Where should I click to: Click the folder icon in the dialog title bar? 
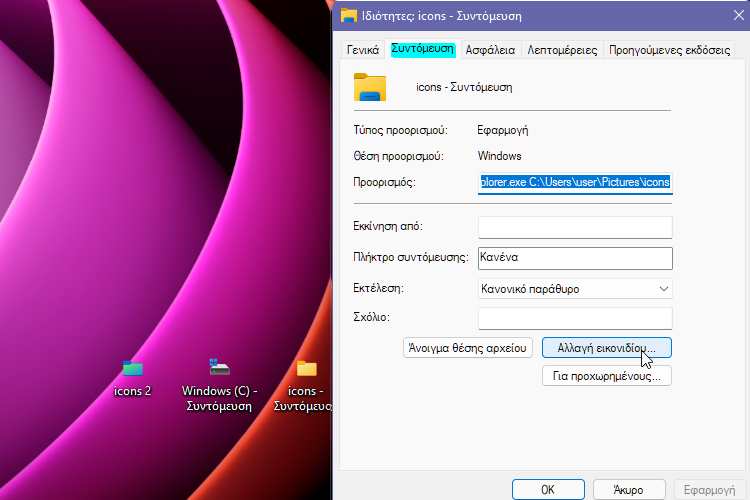click(349, 15)
